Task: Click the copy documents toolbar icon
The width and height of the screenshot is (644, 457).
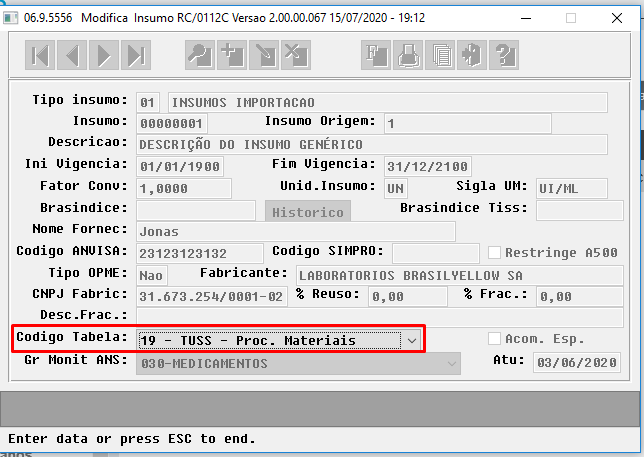Action: 440,55
